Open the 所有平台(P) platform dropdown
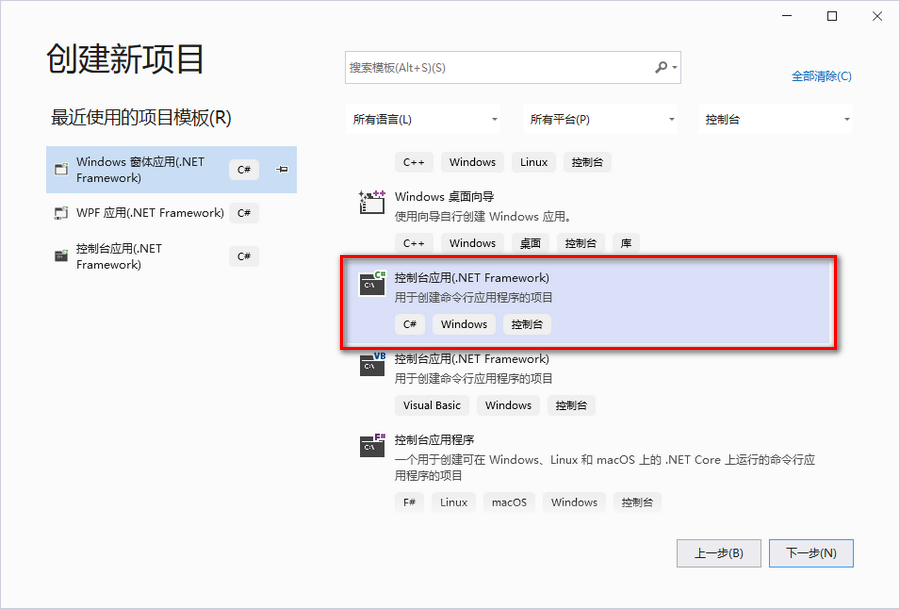900x609 pixels. tap(600, 119)
